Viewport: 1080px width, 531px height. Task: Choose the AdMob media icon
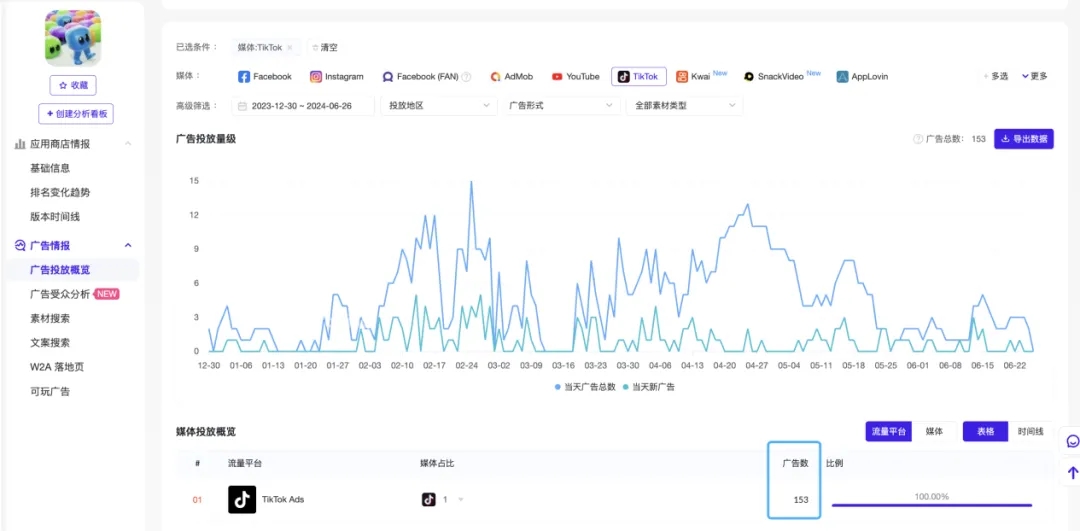[x=495, y=77]
